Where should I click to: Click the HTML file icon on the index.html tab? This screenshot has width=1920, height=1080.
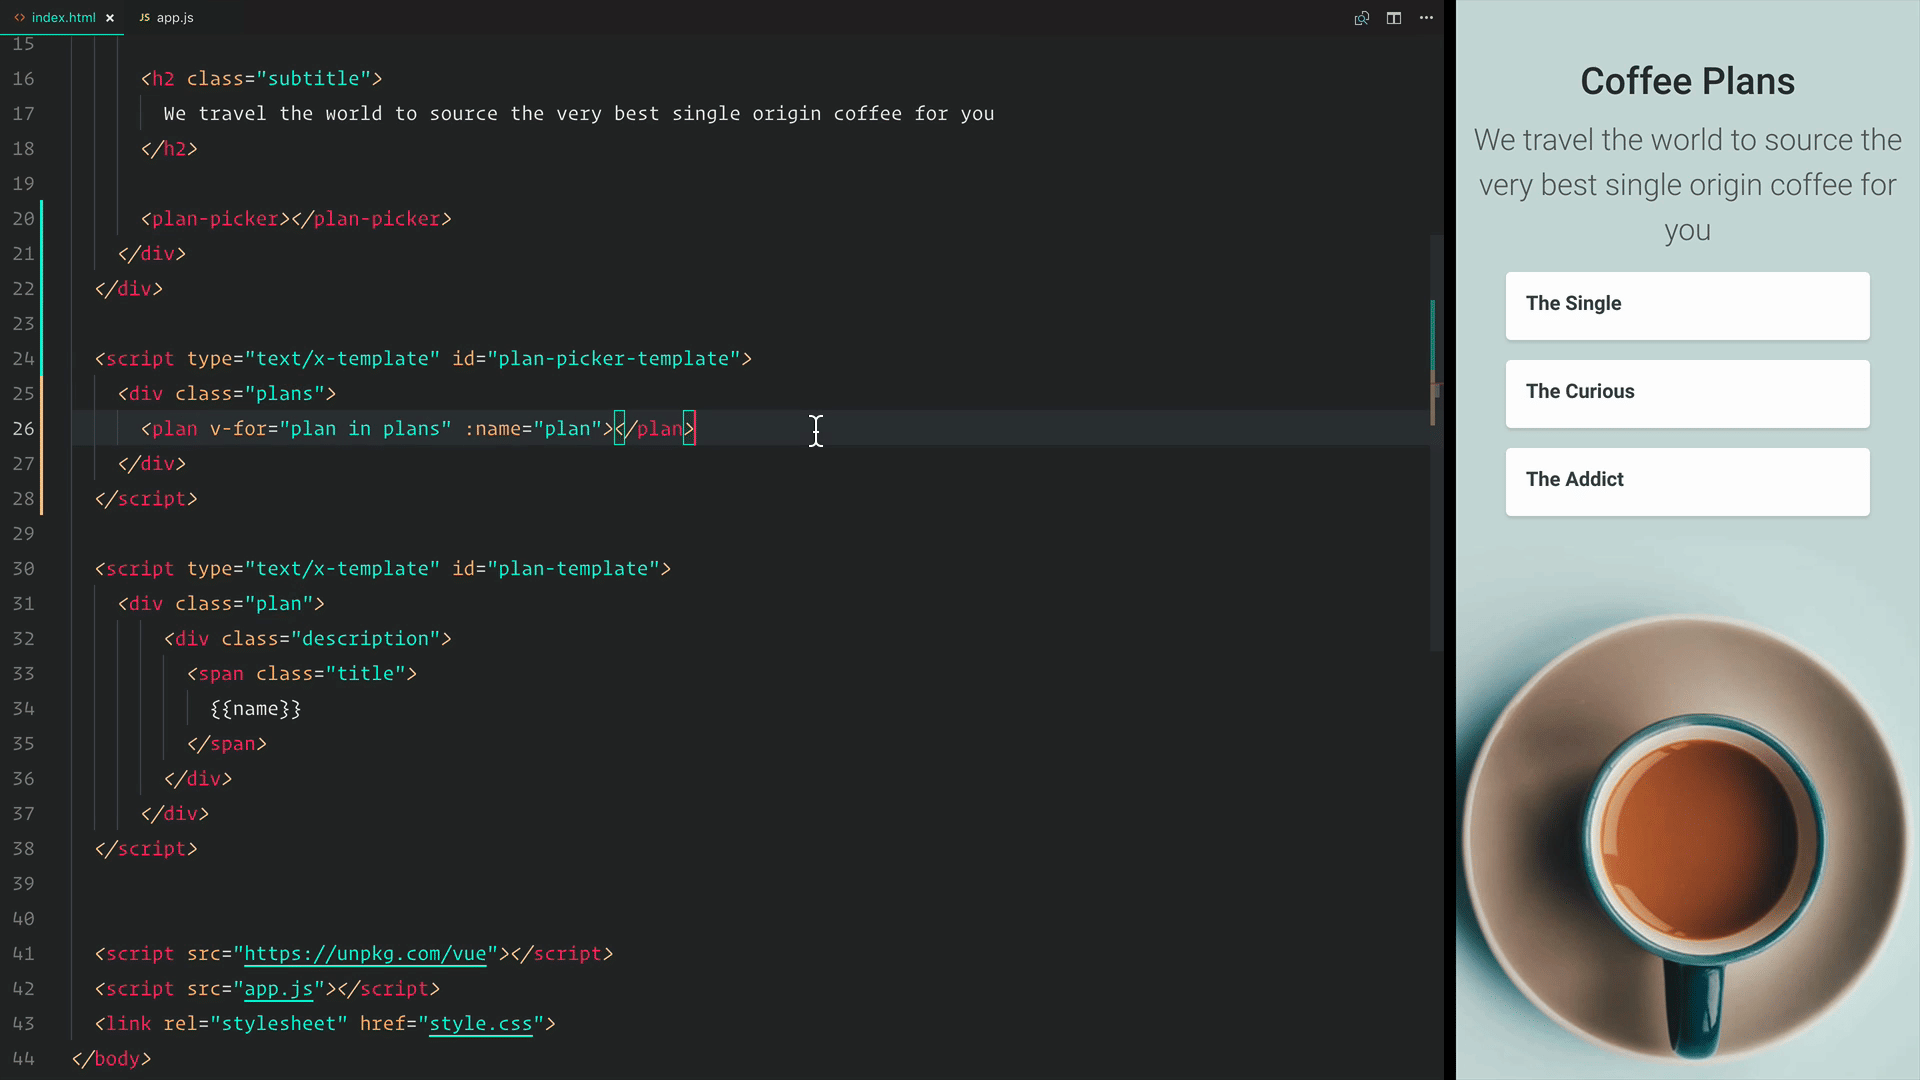pos(20,18)
